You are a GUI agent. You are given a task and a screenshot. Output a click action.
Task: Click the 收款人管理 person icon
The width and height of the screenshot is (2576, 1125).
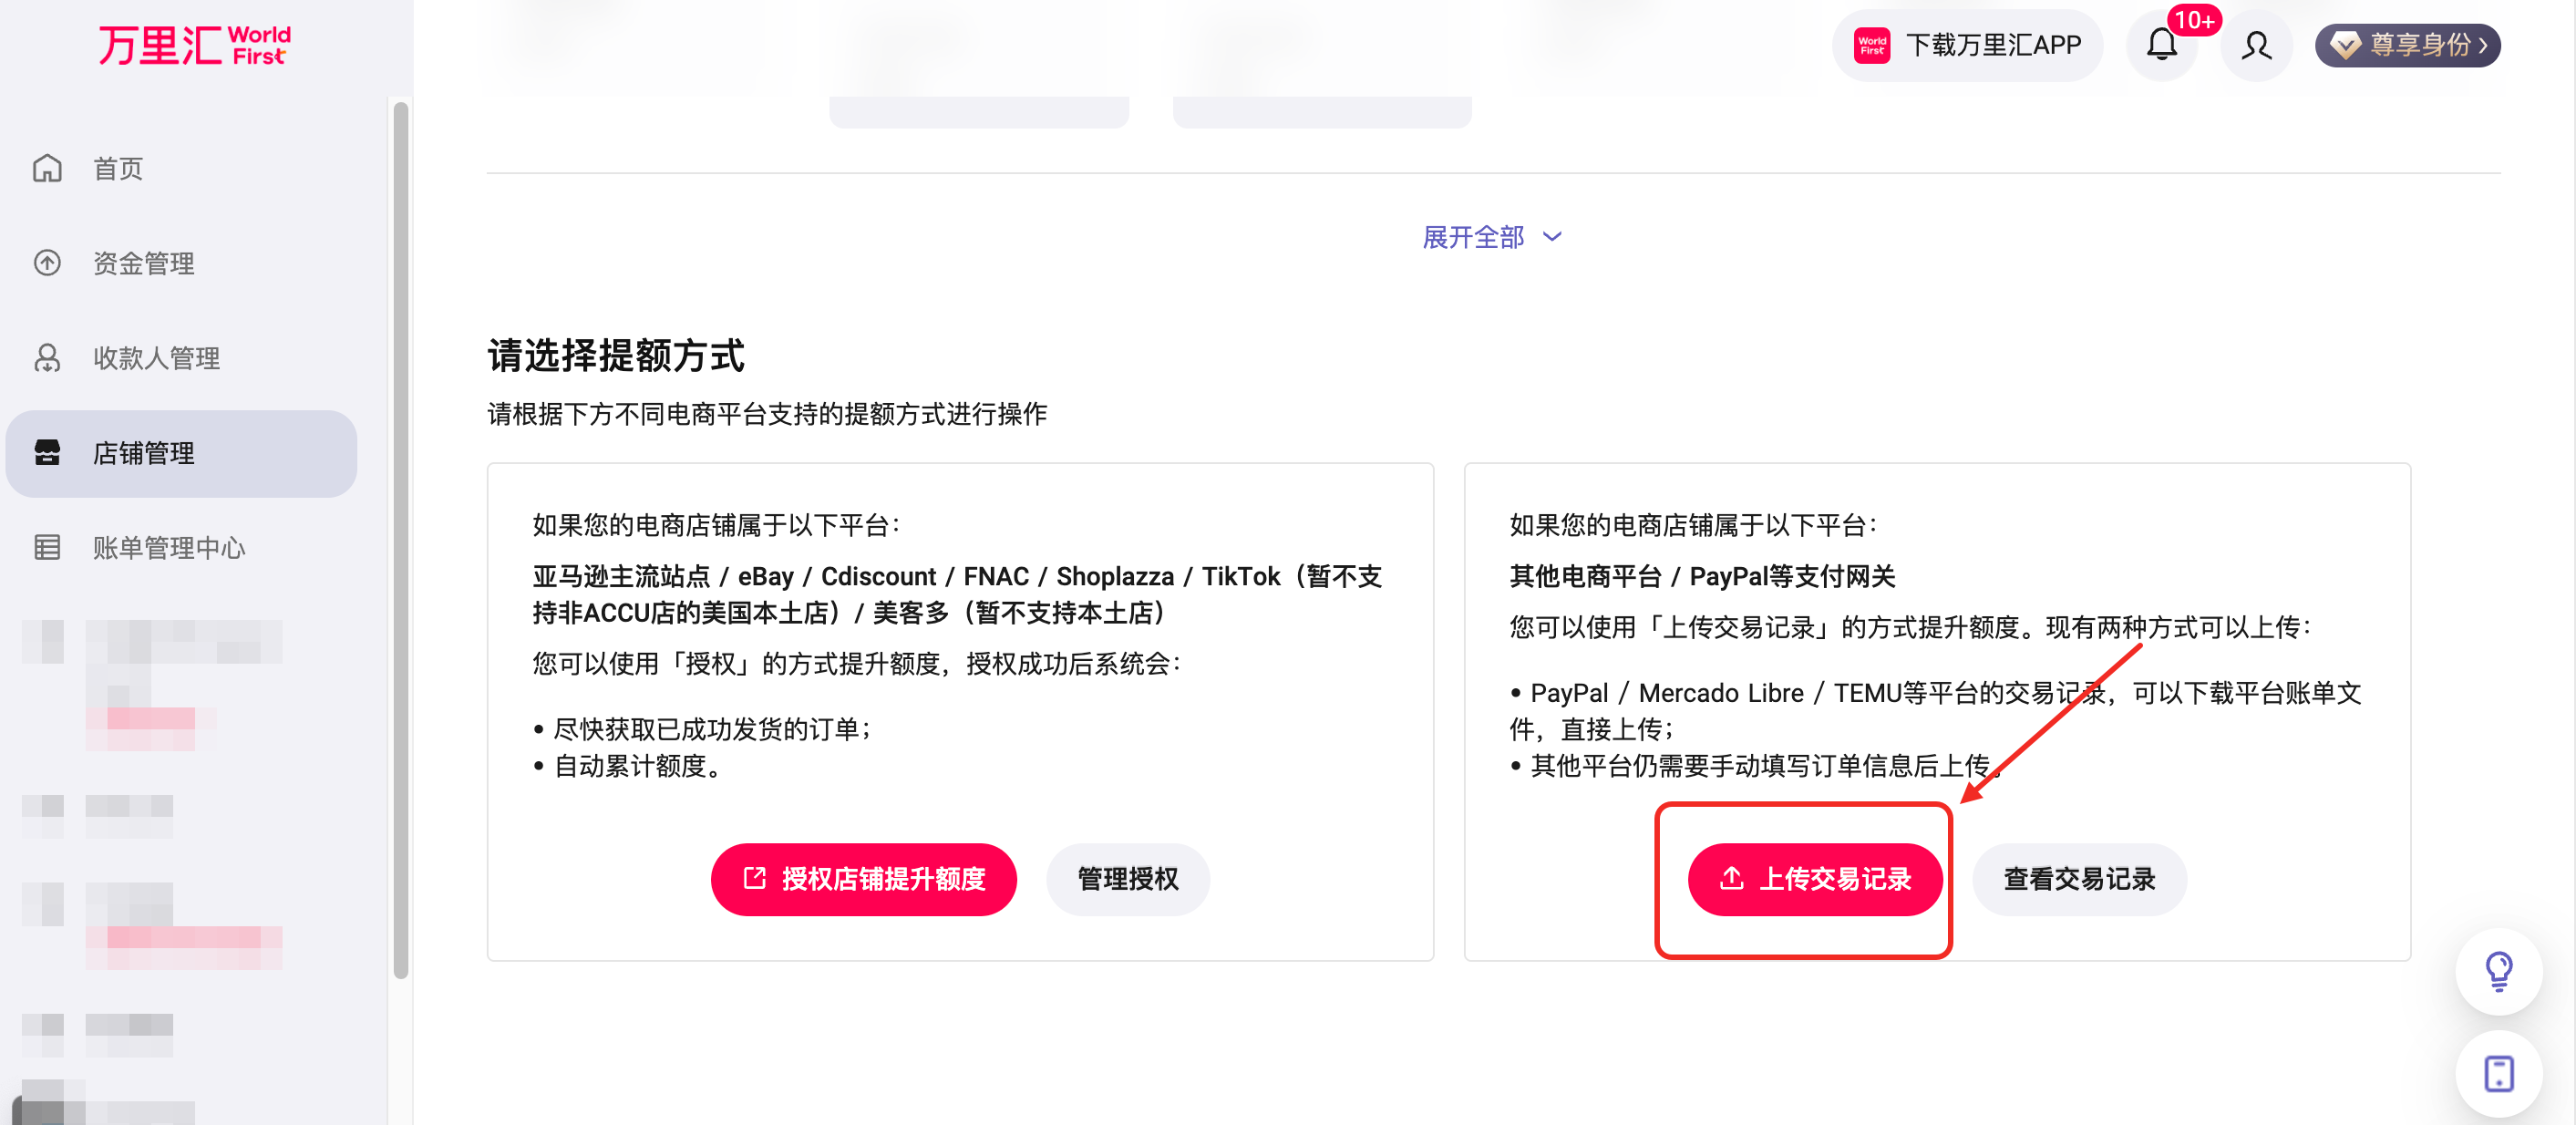click(x=47, y=358)
